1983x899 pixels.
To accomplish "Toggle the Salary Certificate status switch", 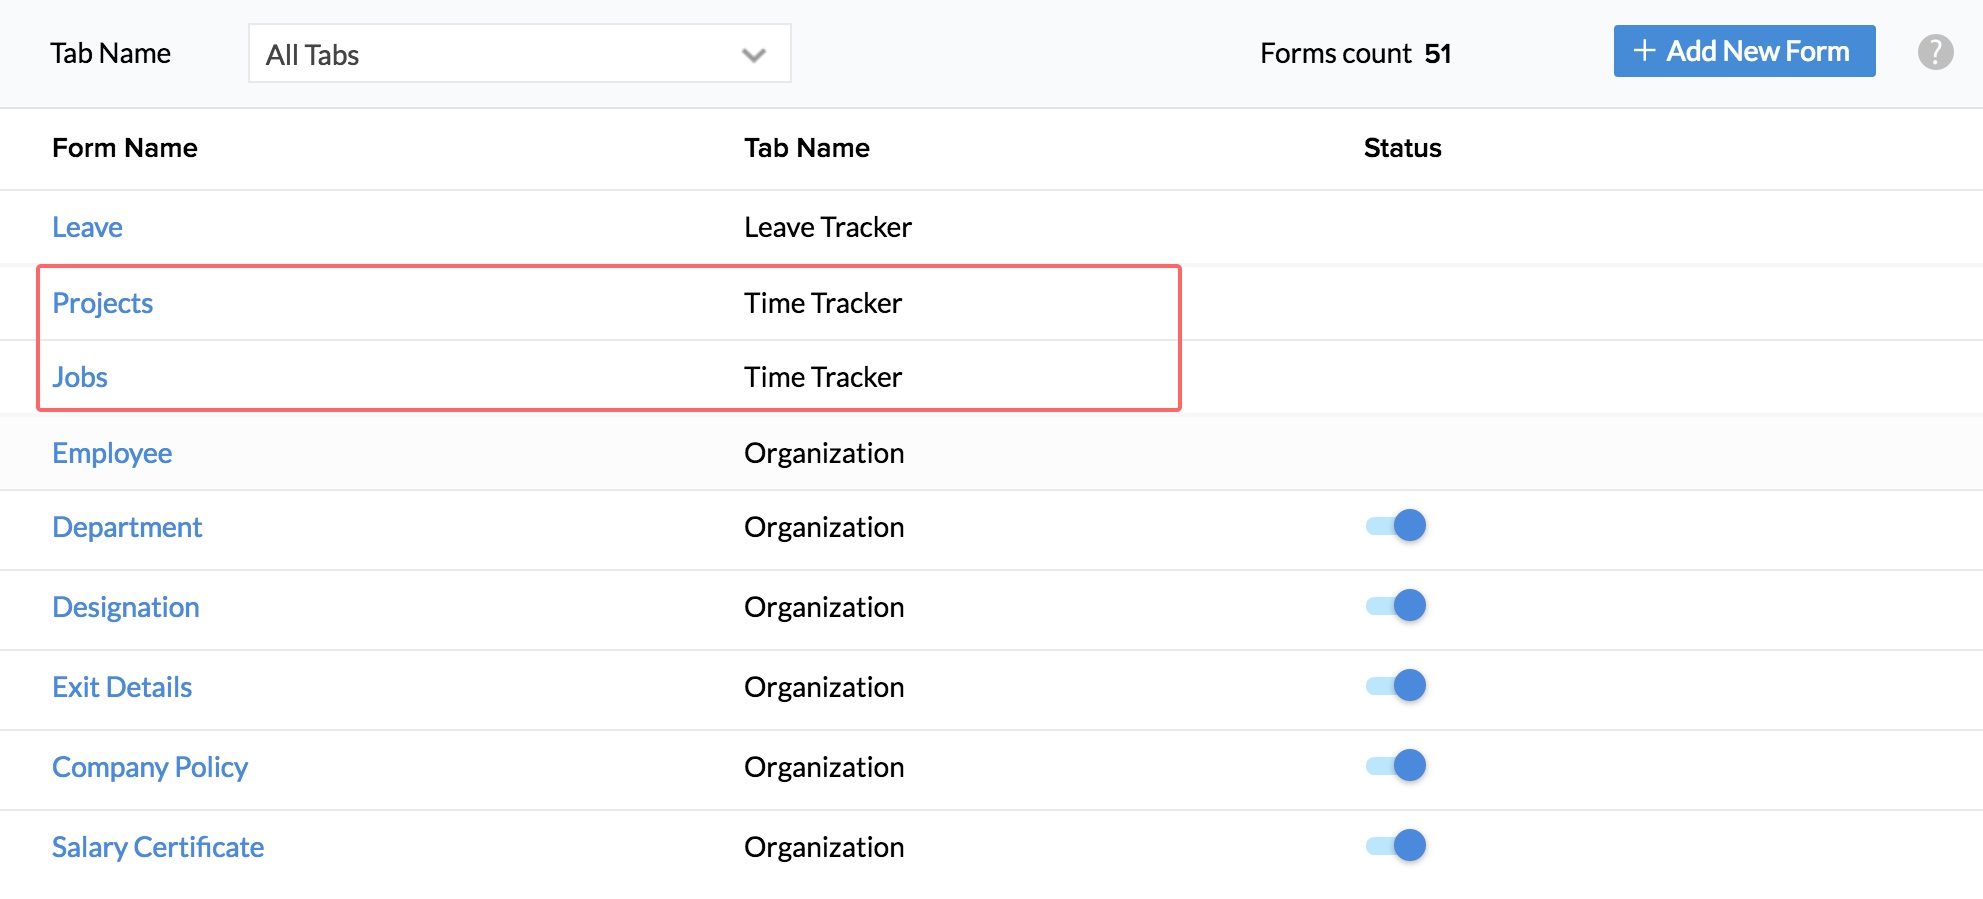I will pyautogui.click(x=1397, y=846).
